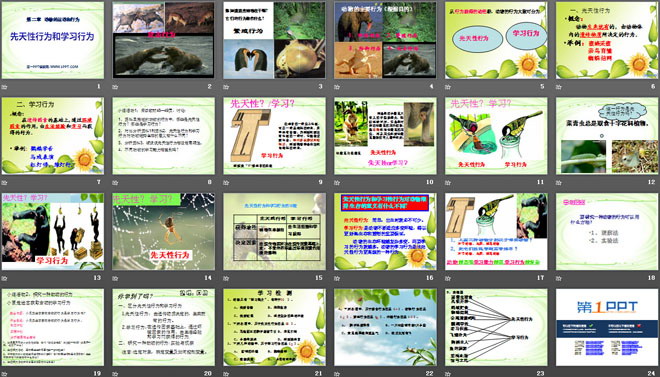Select slide 13 with the chimpanzees
The height and width of the screenshot is (377, 660).
point(53,231)
